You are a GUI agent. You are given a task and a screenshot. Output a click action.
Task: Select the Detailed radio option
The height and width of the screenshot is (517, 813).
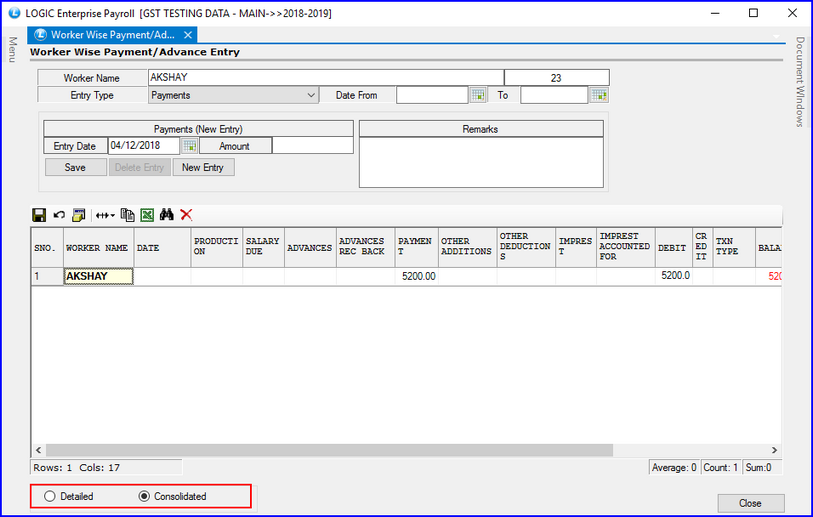(x=47, y=496)
